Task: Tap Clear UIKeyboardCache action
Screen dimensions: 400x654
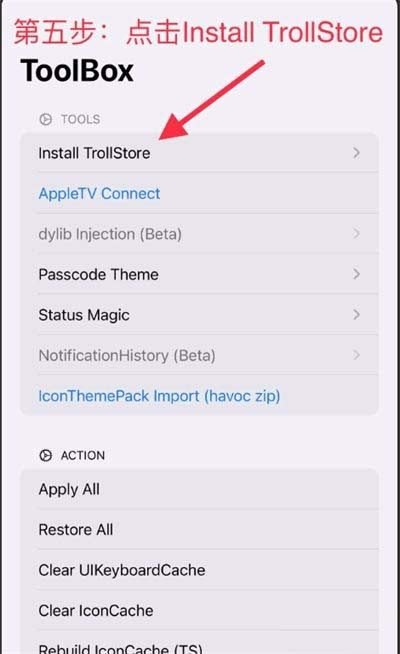Action: [199, 570]
